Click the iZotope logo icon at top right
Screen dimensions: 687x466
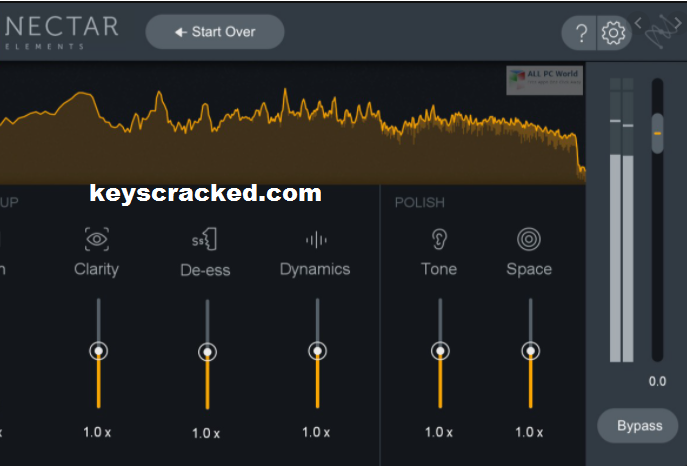pyautogui.click(x=660, y=32)
